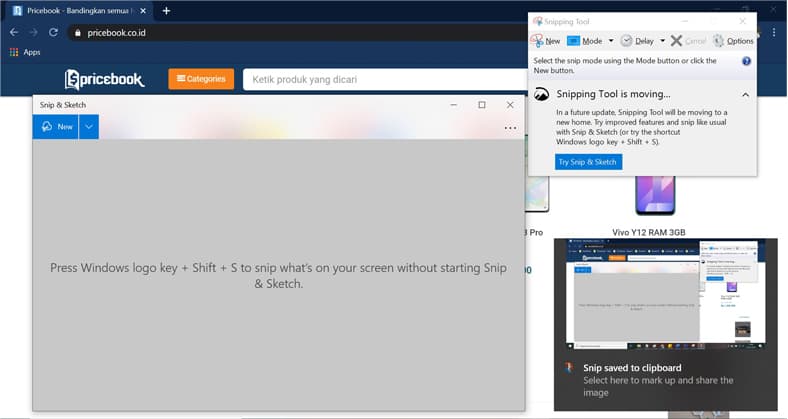The height and width of the screenshot is (419, 788).
Task: Click the pricebook site logo
Action: click(x=104, y=79)
